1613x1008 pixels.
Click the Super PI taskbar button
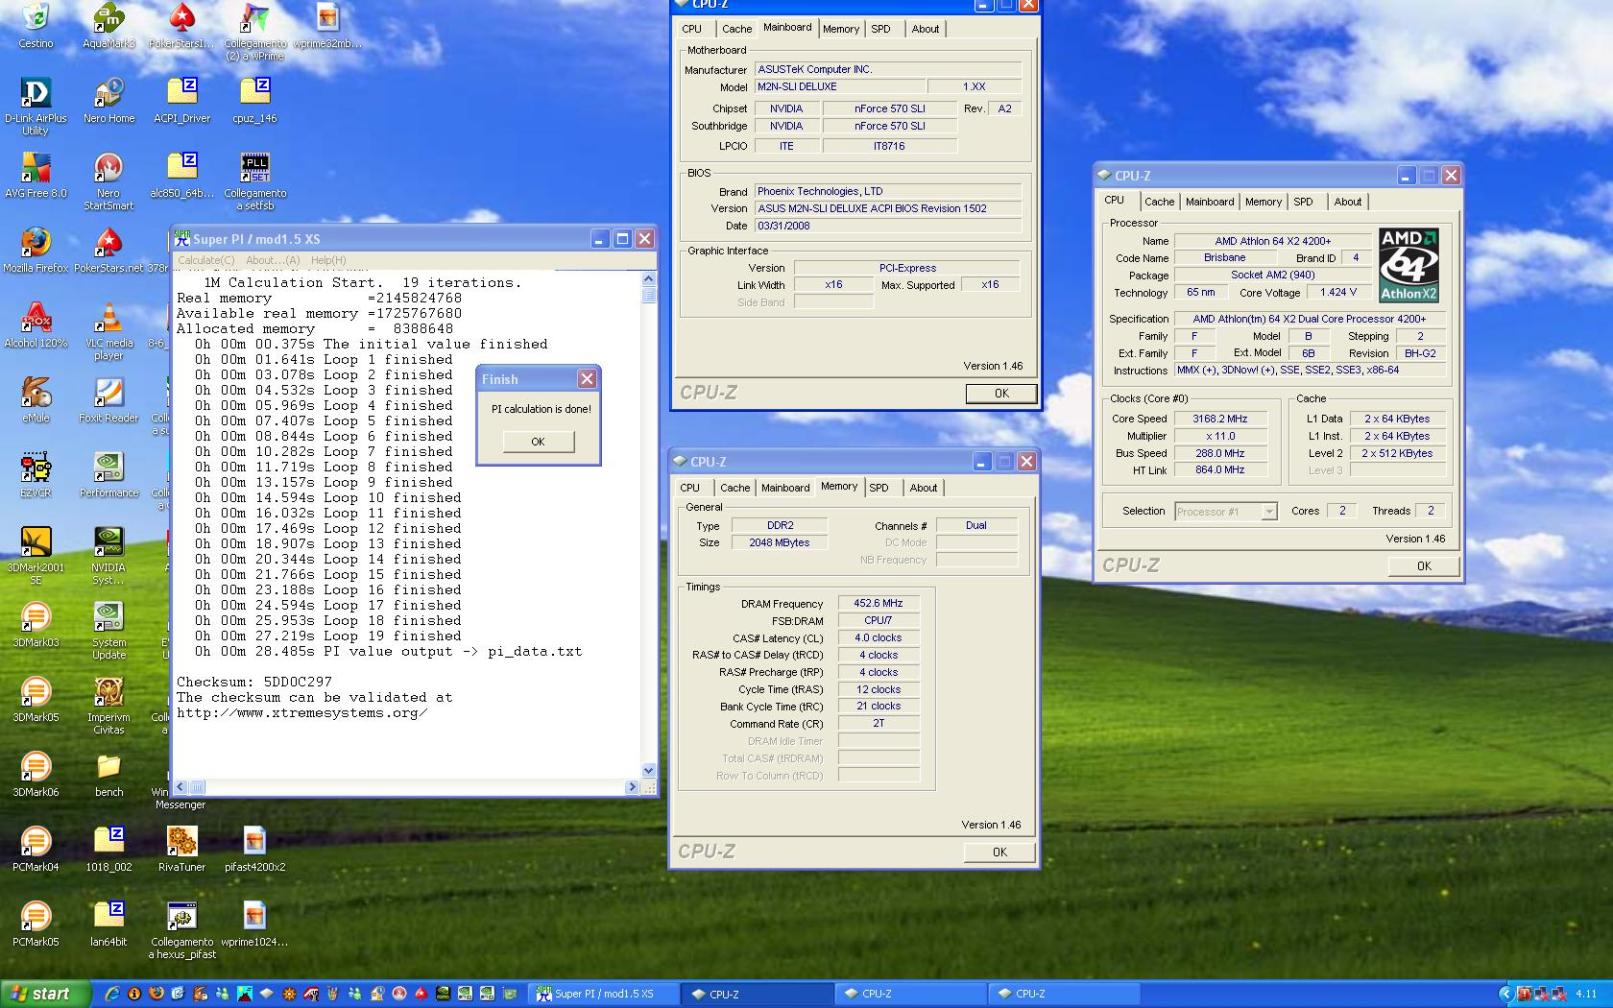(602, 994)
